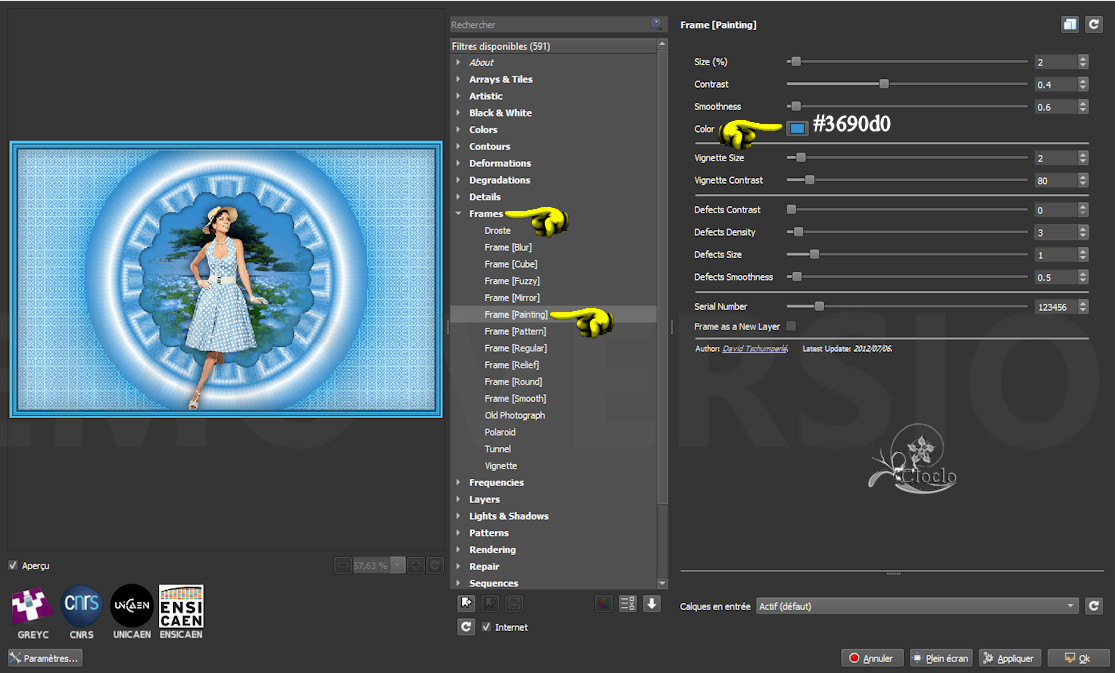Click the circular arrow right of the input layers dropdown

pyautogui.click(x=1093, y=606)
